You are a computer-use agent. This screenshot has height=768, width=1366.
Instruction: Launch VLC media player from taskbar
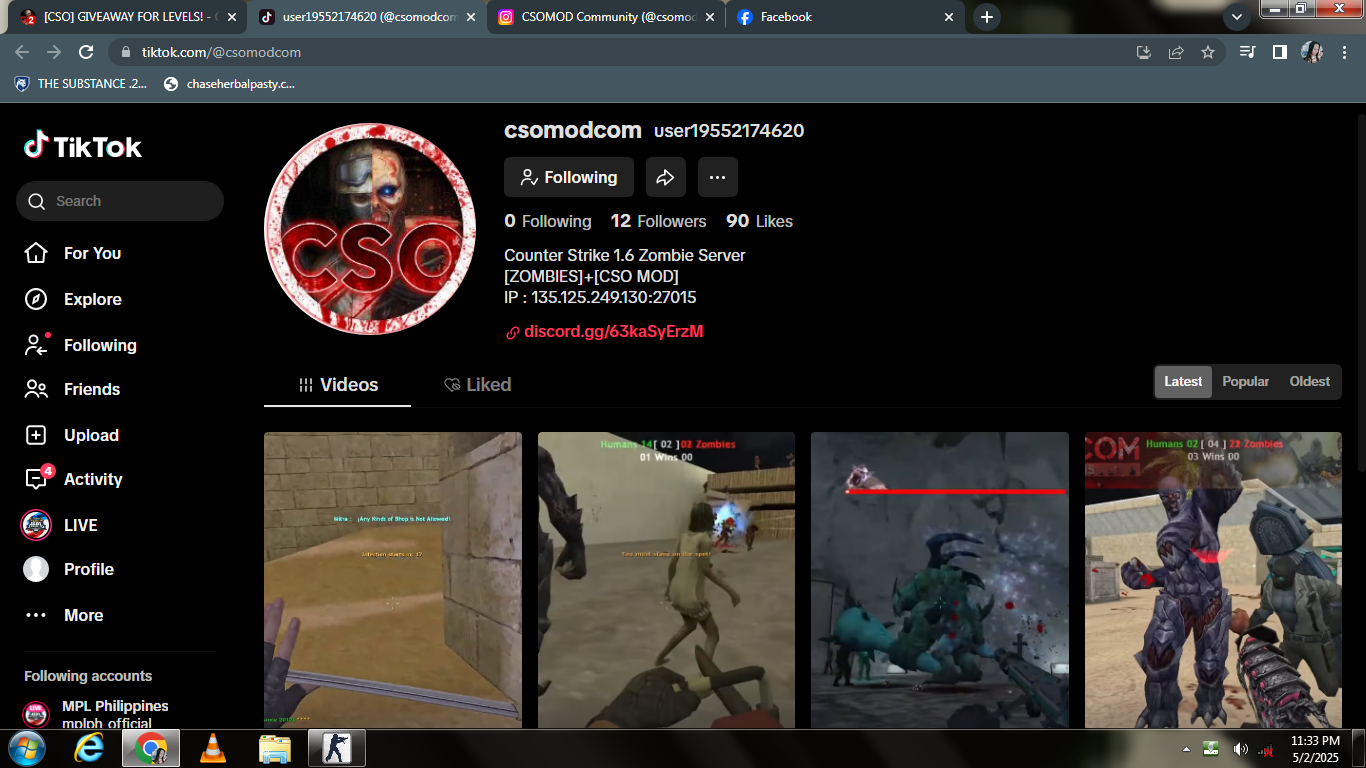point(212,748)
